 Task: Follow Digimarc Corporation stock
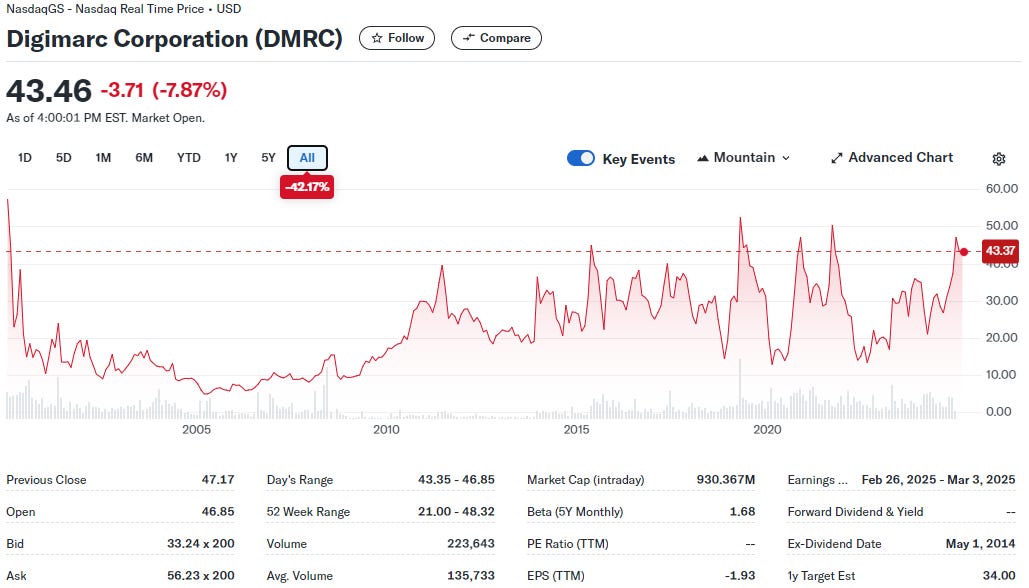click(397, 38)
